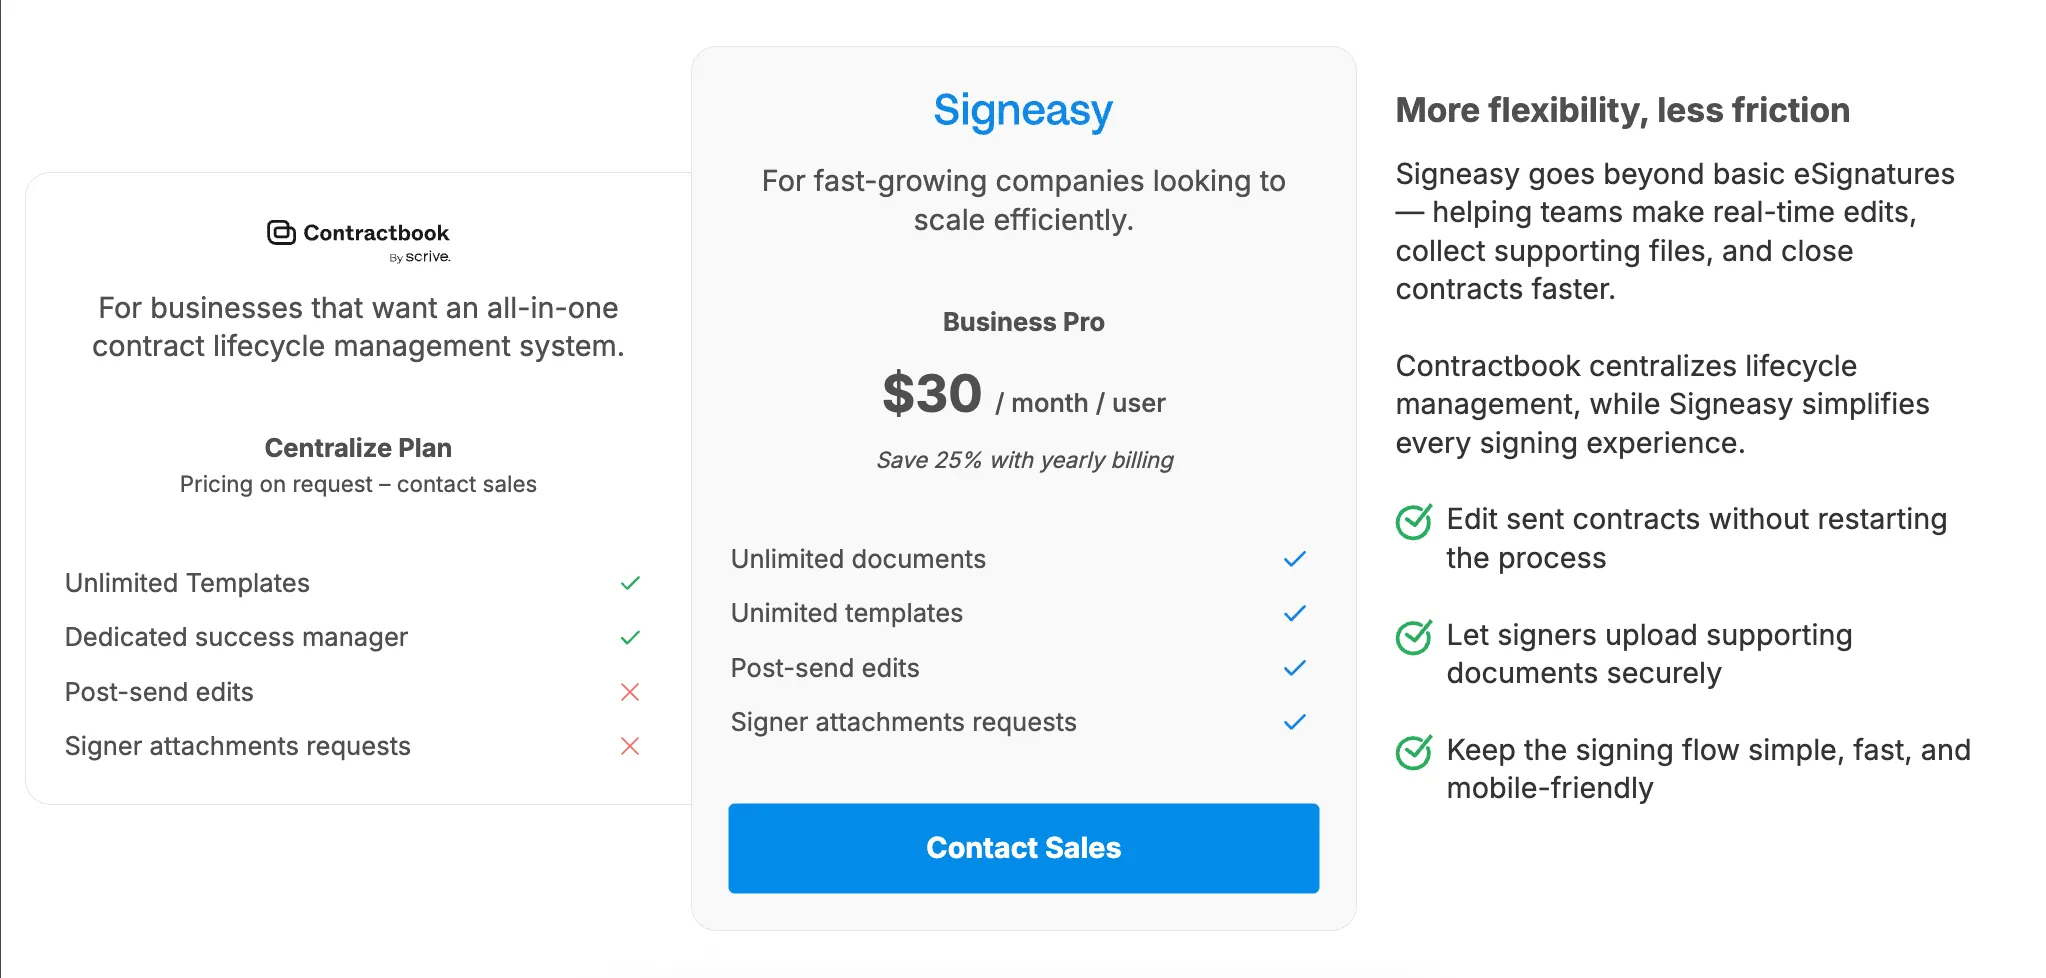Click red X beside Contractbook Signer attachments requests
Screen dimensions: 2046x978
click(x=630, y=746)
